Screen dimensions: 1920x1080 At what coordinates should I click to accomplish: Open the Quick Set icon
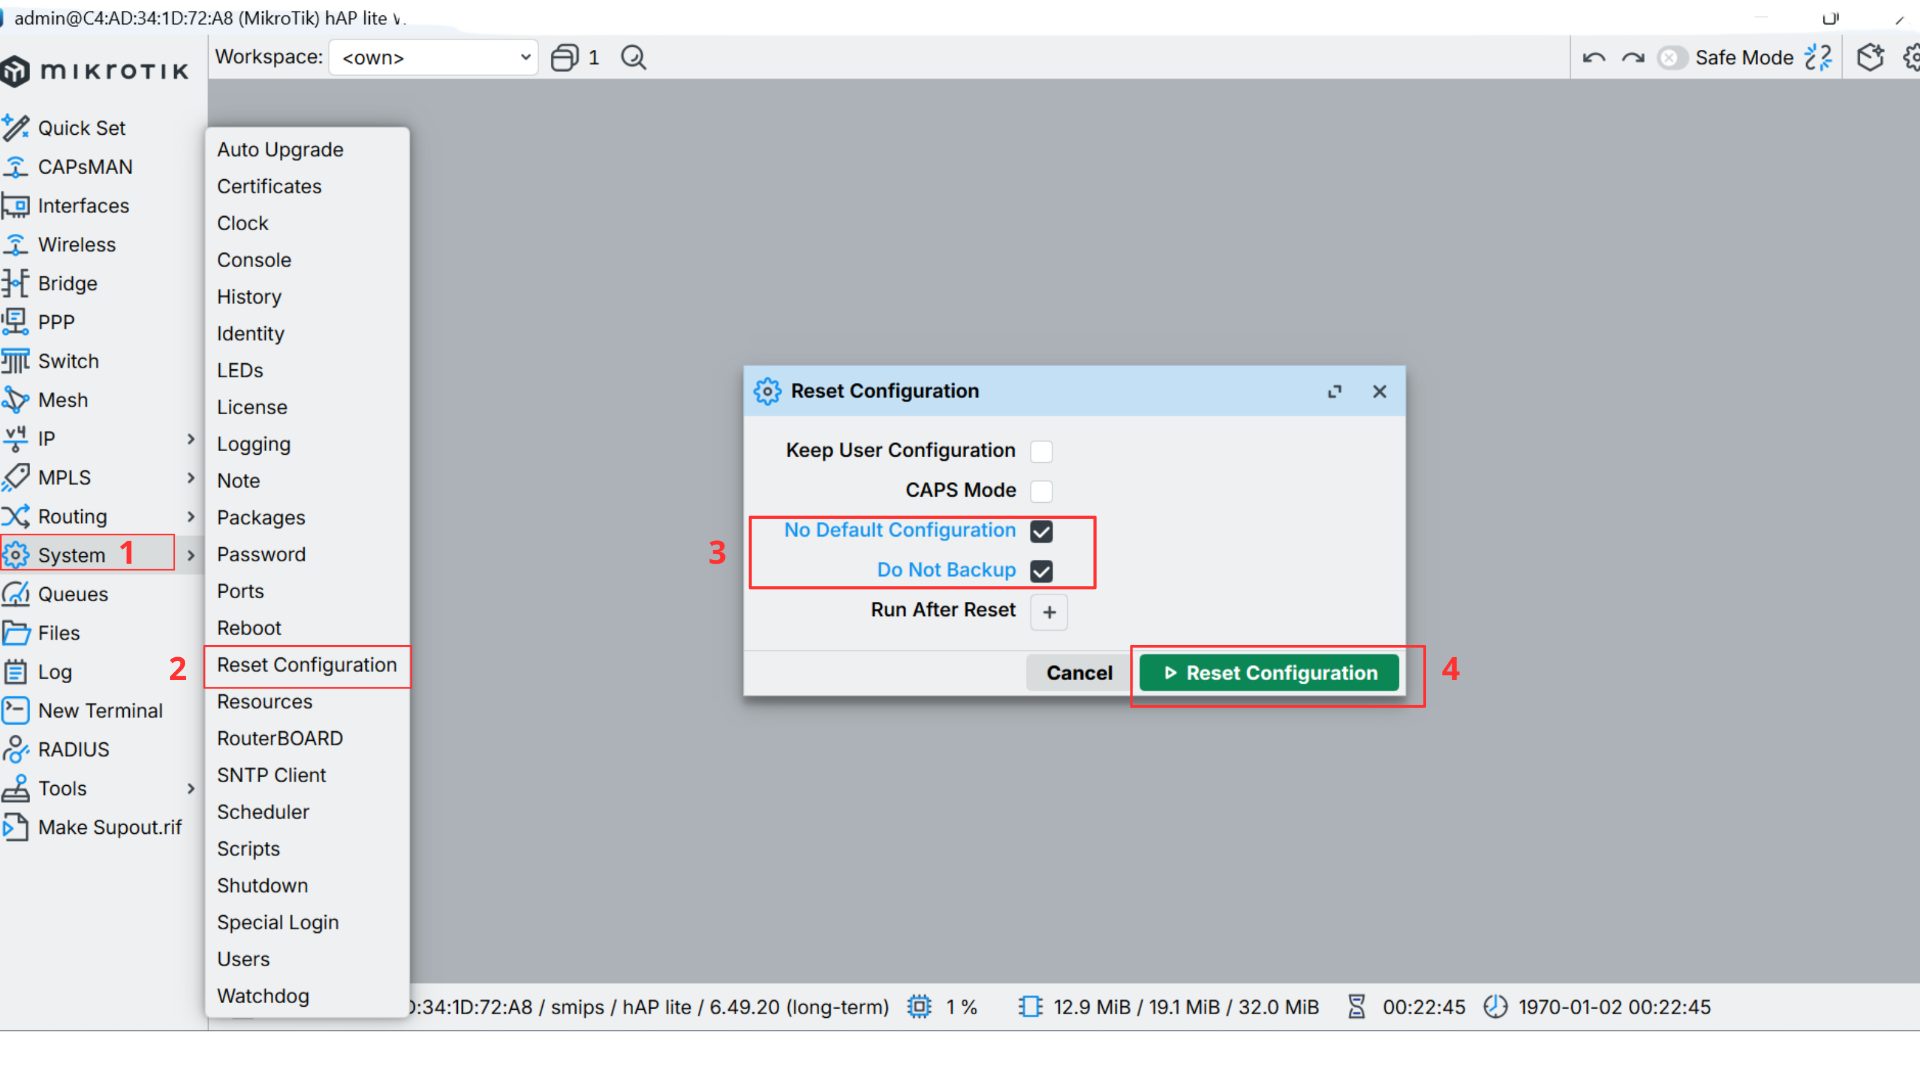pyautogui.click(x=16, y=127)
